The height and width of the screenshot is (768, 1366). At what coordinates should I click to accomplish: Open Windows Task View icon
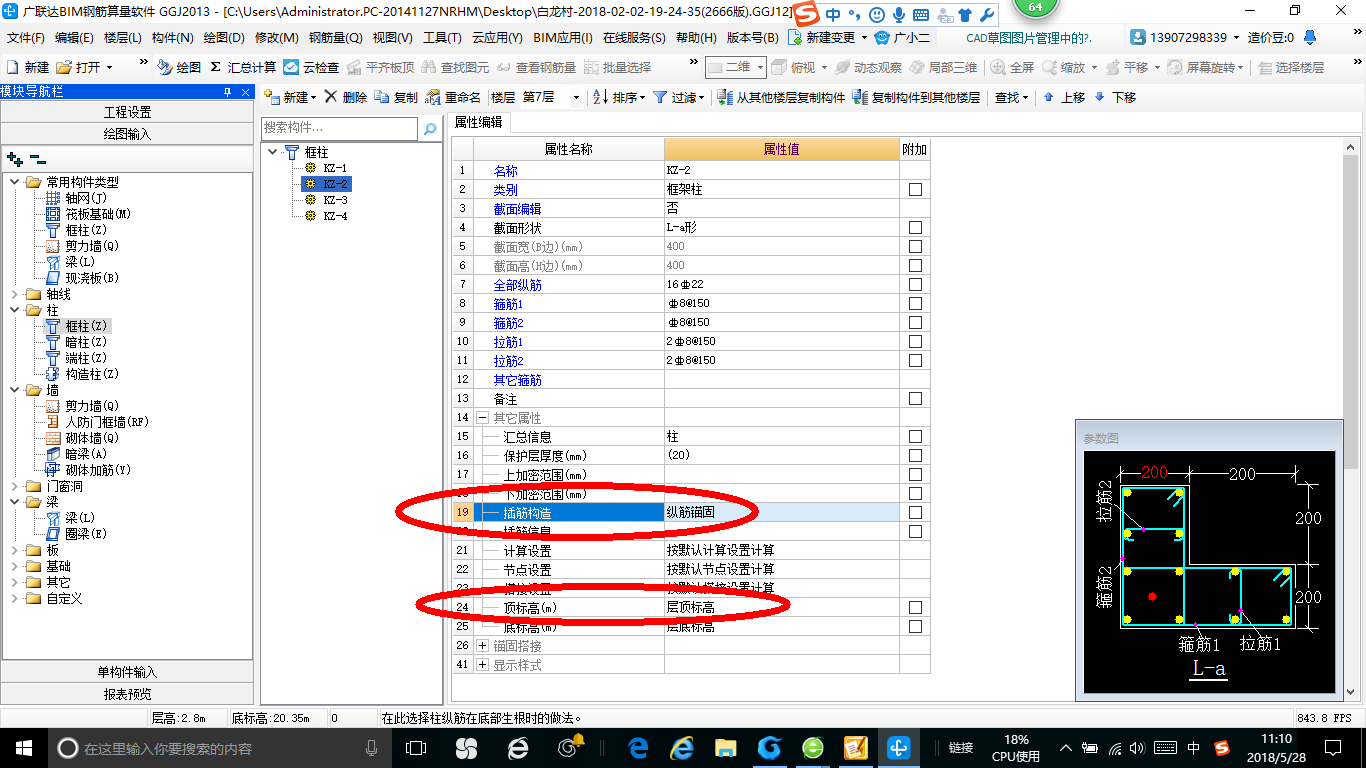[416, 748]
